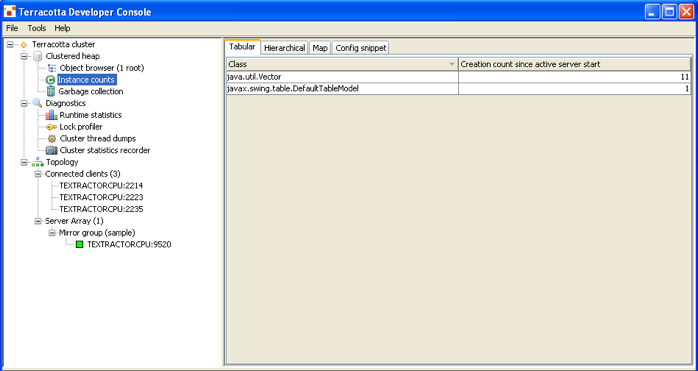Image resolution: width=698 pixels, height=371 pixels.
Task: Collapse the Topology node
Action: tap(24, 163)
